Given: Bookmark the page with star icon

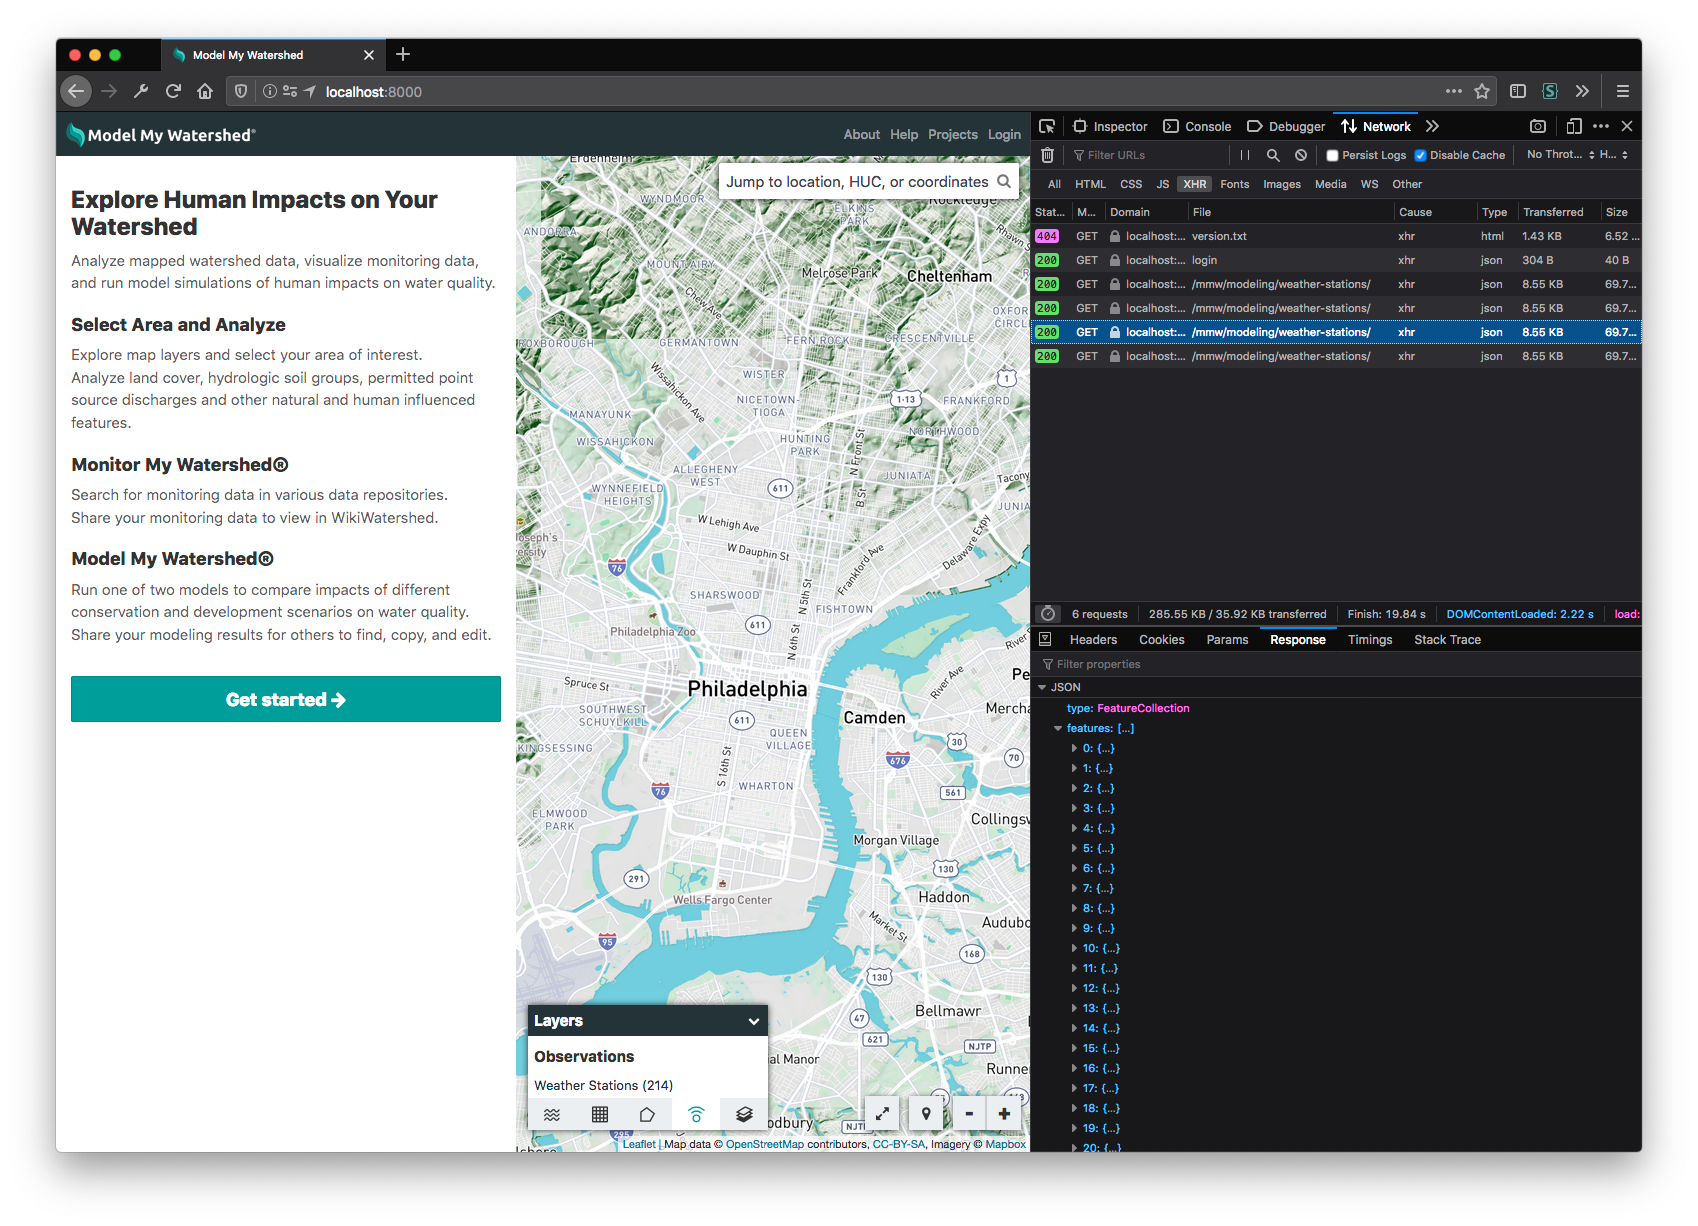Looking at the screenshot, I should 1482,91.
